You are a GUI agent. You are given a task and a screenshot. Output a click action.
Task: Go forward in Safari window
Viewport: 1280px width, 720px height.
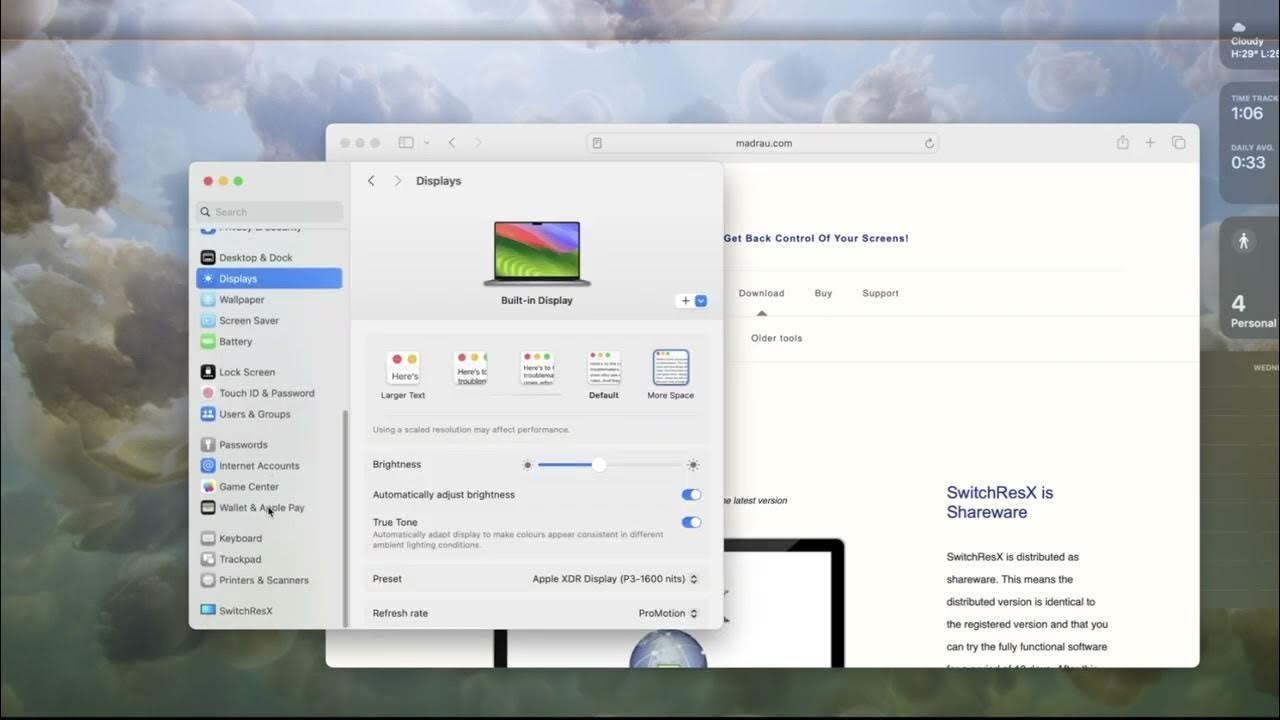(477, 143)
